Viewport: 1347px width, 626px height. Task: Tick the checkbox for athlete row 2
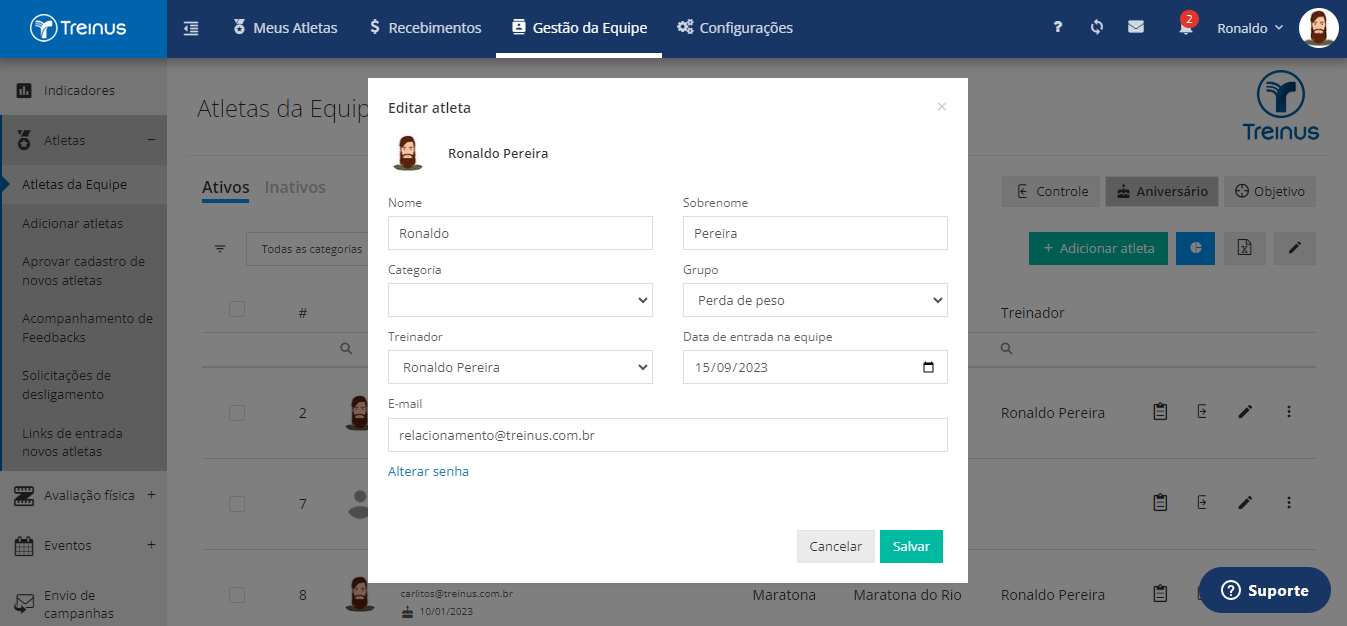(x=237, y=412)
